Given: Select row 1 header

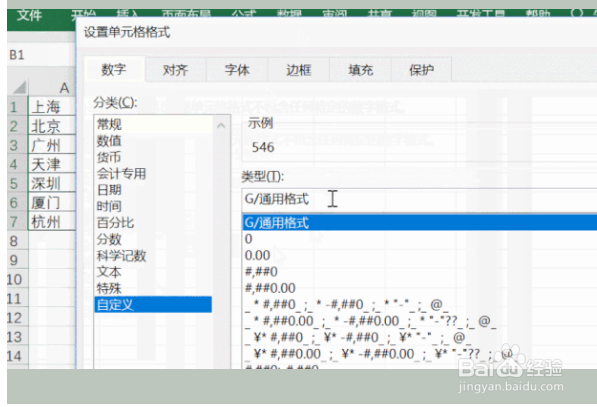Looking at the screenshot, I should pyautogui.click(x=18, y=107).
